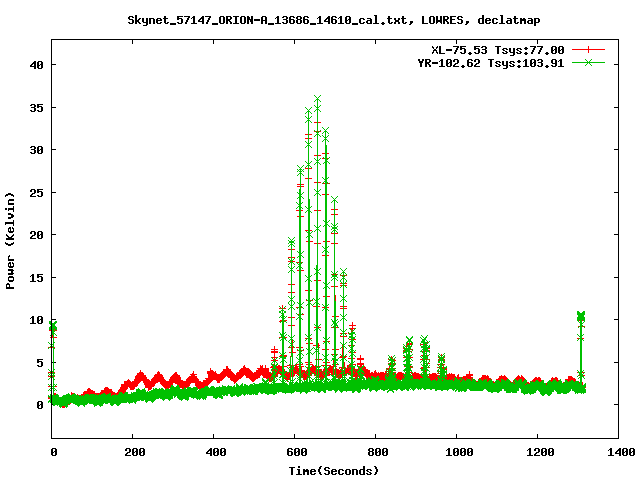640x480 pixels.
Task: Click the y-axis tick label 35
Action: tap(36, 108)
